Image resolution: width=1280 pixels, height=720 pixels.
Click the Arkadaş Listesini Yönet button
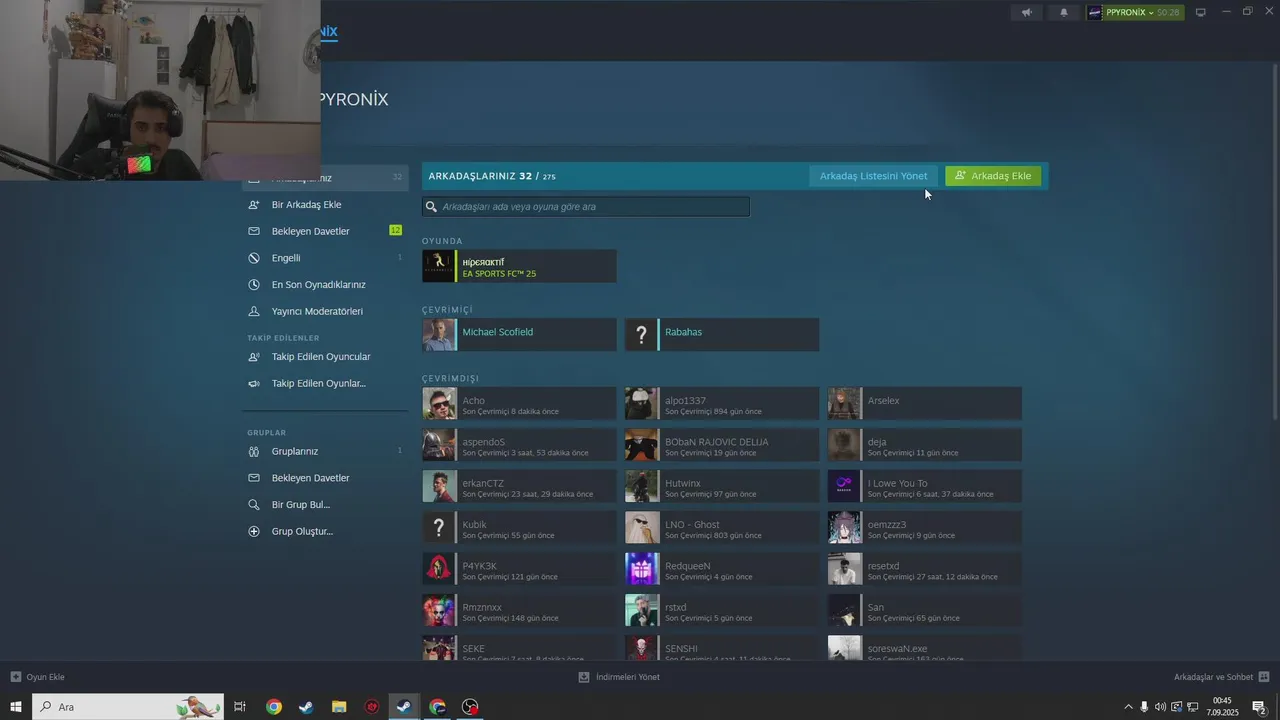pos(873,176)
